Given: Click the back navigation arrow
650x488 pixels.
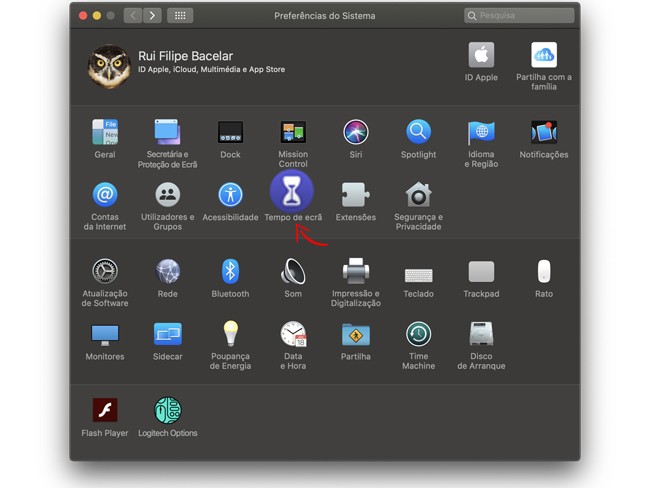Looking at the screenshot, I should [133, 16].
